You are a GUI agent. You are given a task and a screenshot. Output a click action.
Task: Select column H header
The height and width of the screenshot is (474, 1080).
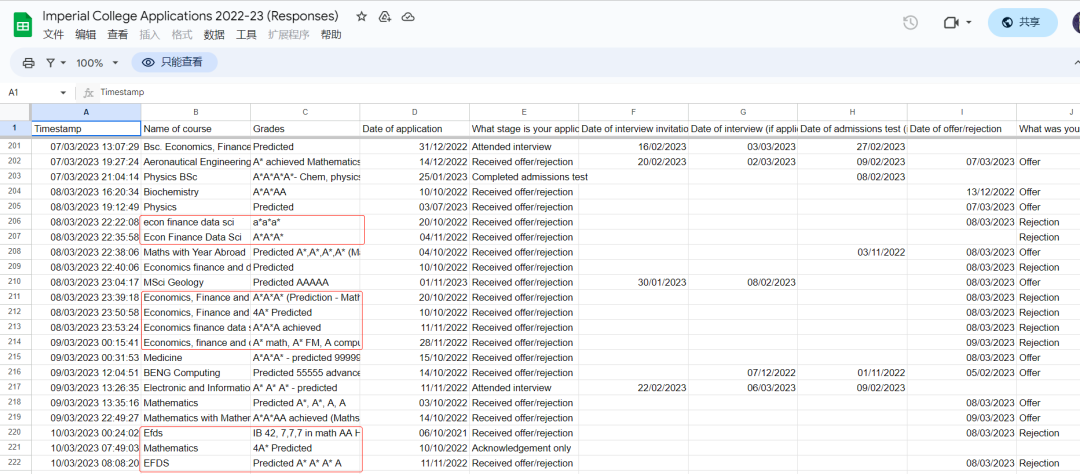click(x=852, y=112)
